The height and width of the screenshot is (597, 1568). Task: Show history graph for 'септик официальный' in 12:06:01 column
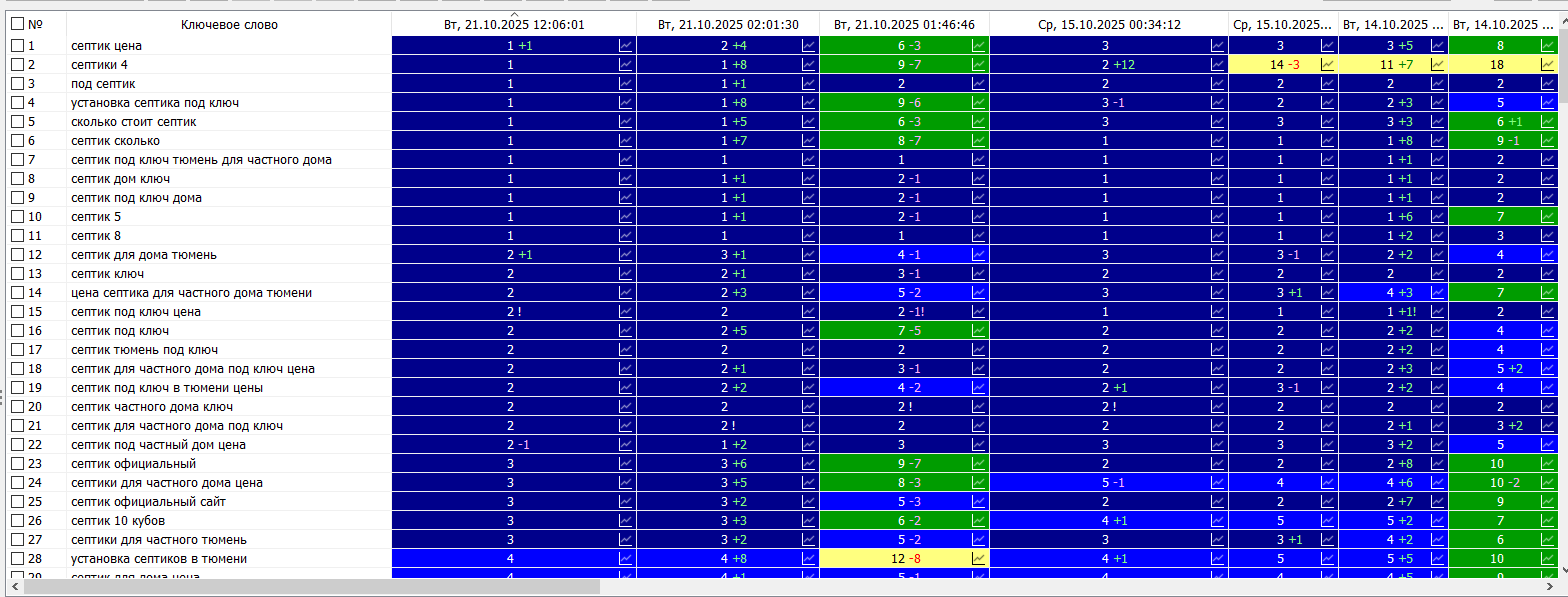[x=626, y=463]
